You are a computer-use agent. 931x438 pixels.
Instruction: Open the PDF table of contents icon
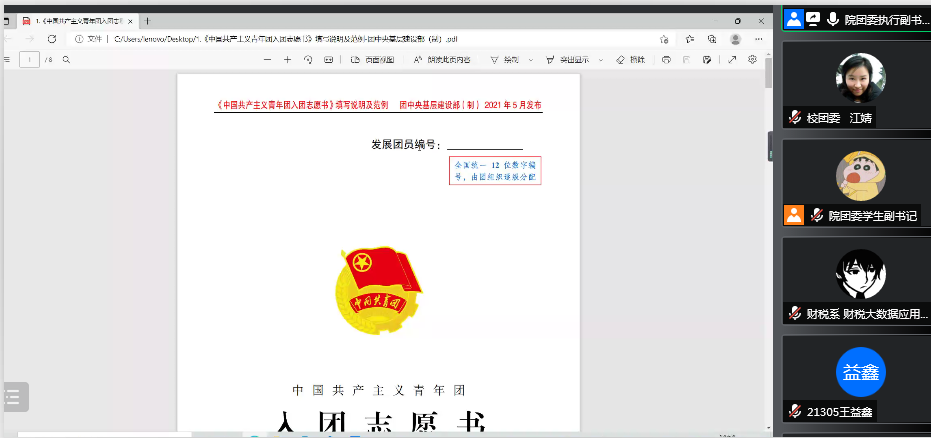tap(7, 59)
